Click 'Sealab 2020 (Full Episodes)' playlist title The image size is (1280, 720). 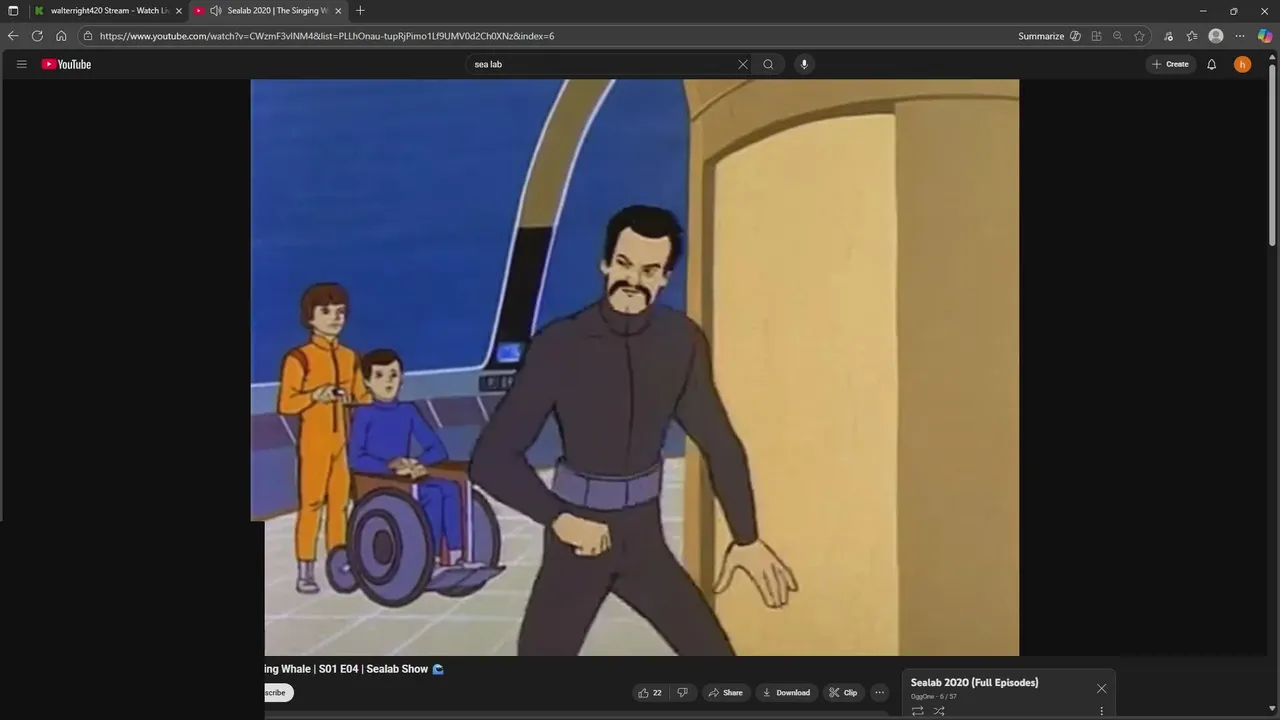[x=974, y=683]
